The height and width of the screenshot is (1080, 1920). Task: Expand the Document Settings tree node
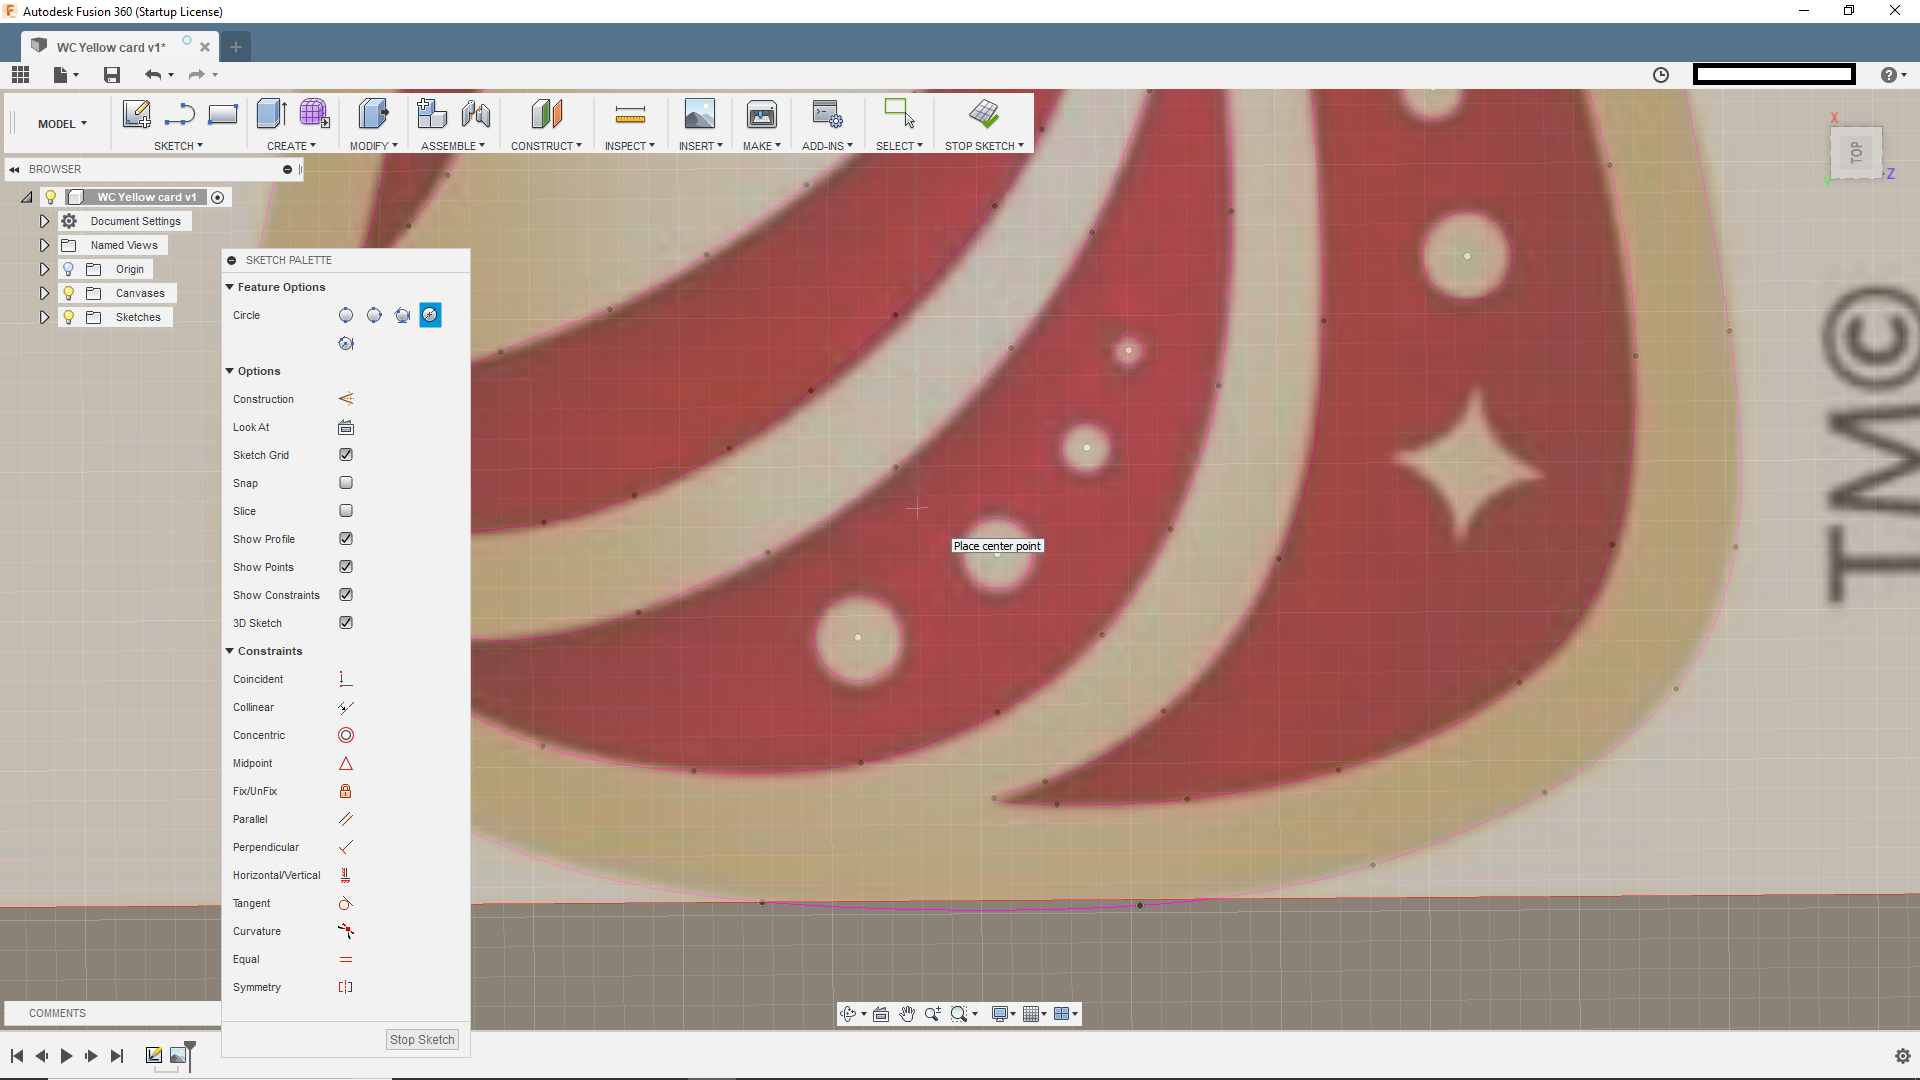pos(44,221)
